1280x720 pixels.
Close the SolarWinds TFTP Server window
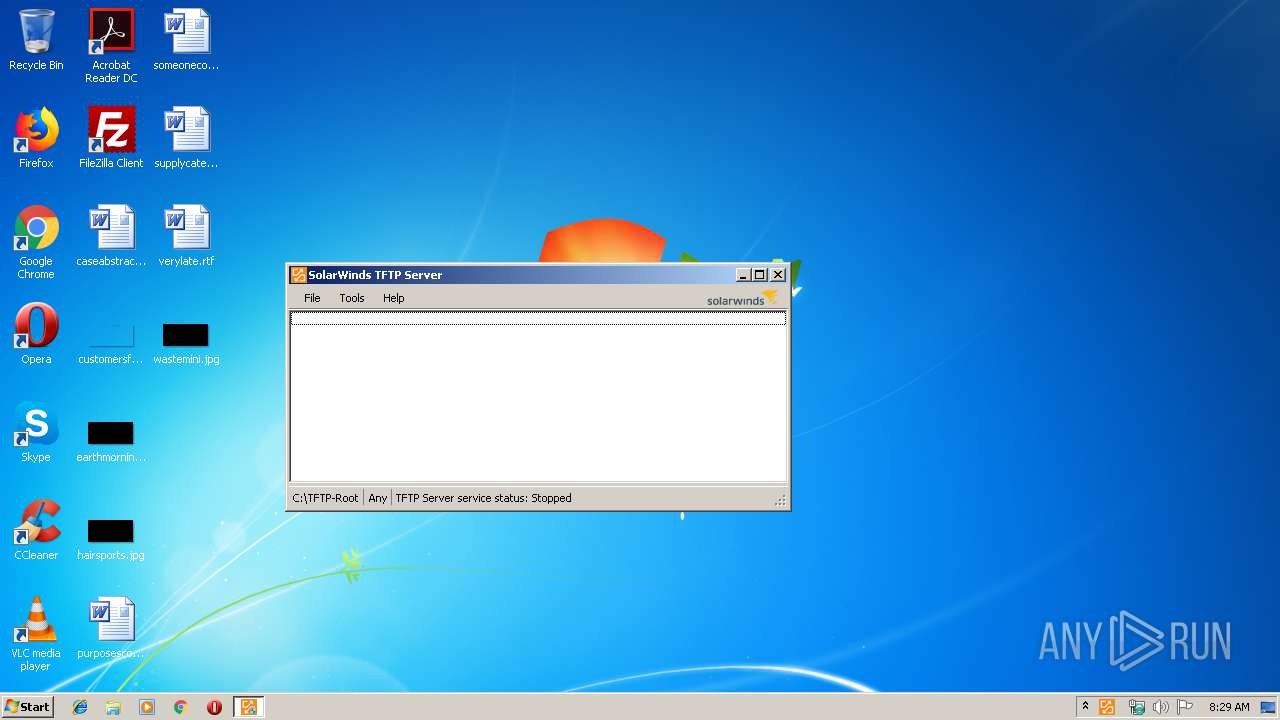[x=778, y=275]
